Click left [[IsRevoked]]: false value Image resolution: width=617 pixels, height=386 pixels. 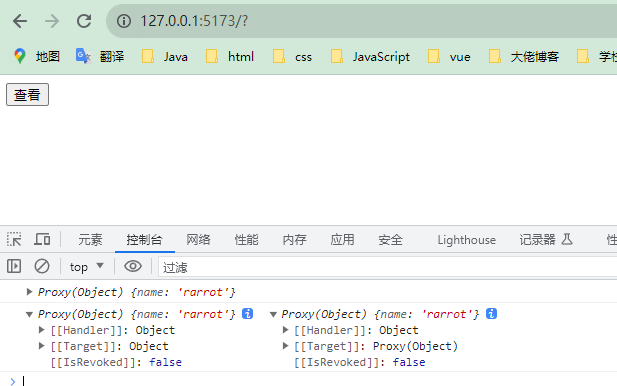[x=165, y=362]
